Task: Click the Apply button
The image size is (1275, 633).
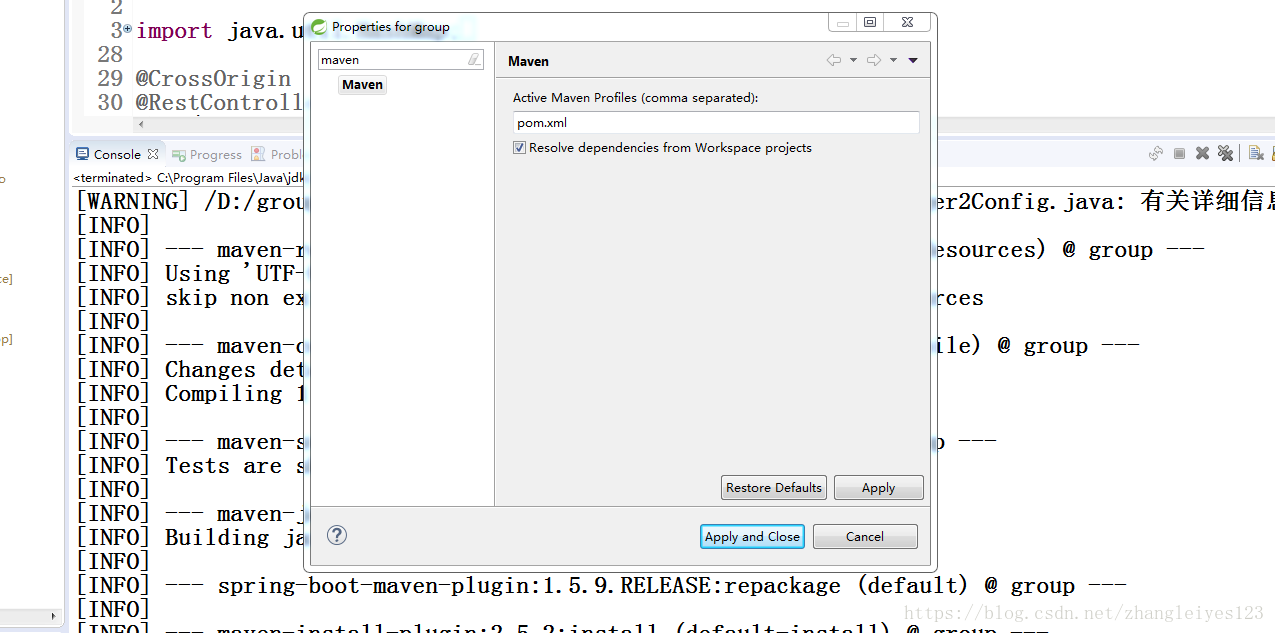Action: pyautogui.click(x=879, y=488)
